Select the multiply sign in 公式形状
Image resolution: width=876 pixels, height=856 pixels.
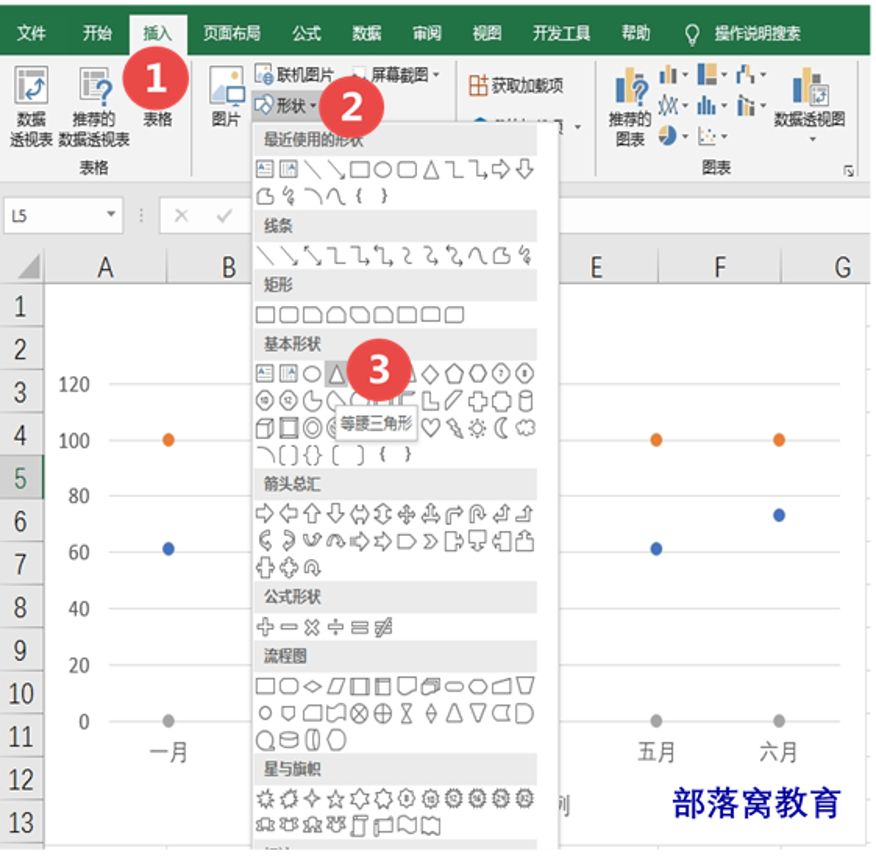pyautogui.click(x=312, y=627)
